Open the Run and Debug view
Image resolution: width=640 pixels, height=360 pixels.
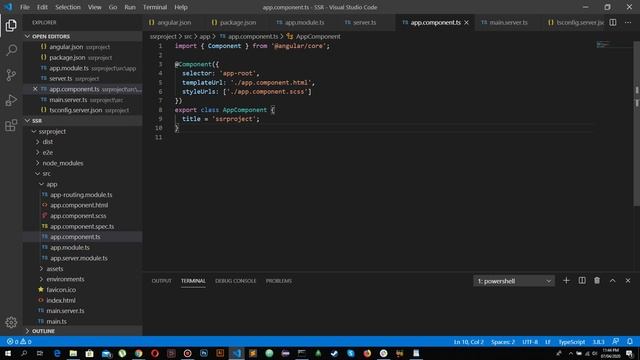coord(11,100)
